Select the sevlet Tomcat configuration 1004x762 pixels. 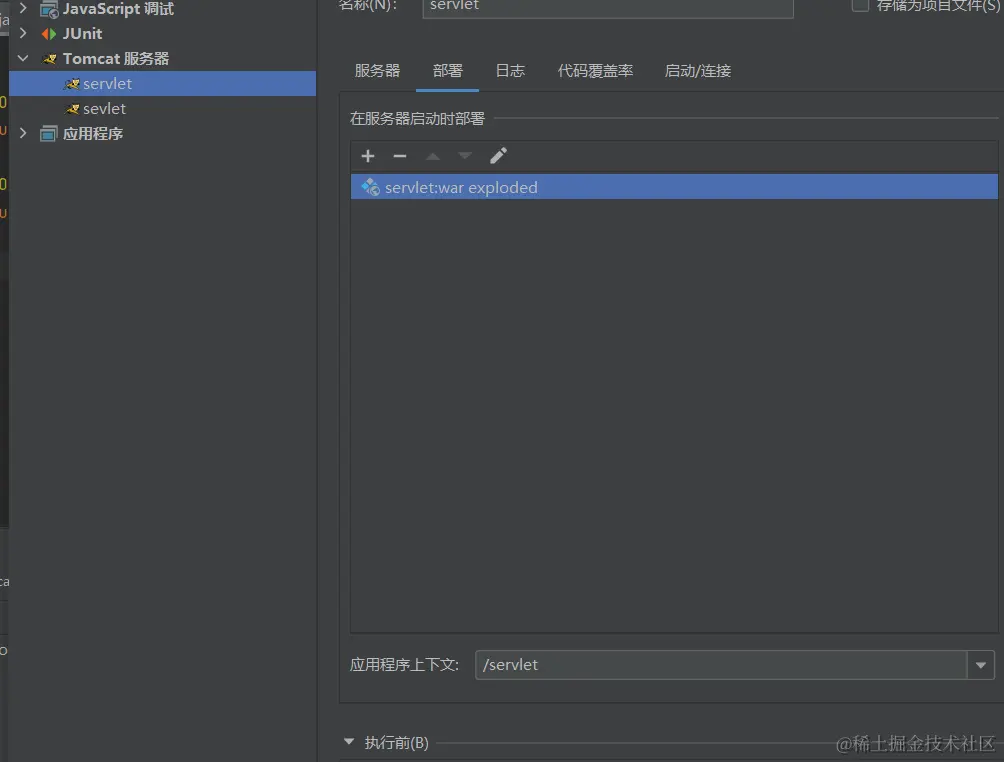click(163, 109)
